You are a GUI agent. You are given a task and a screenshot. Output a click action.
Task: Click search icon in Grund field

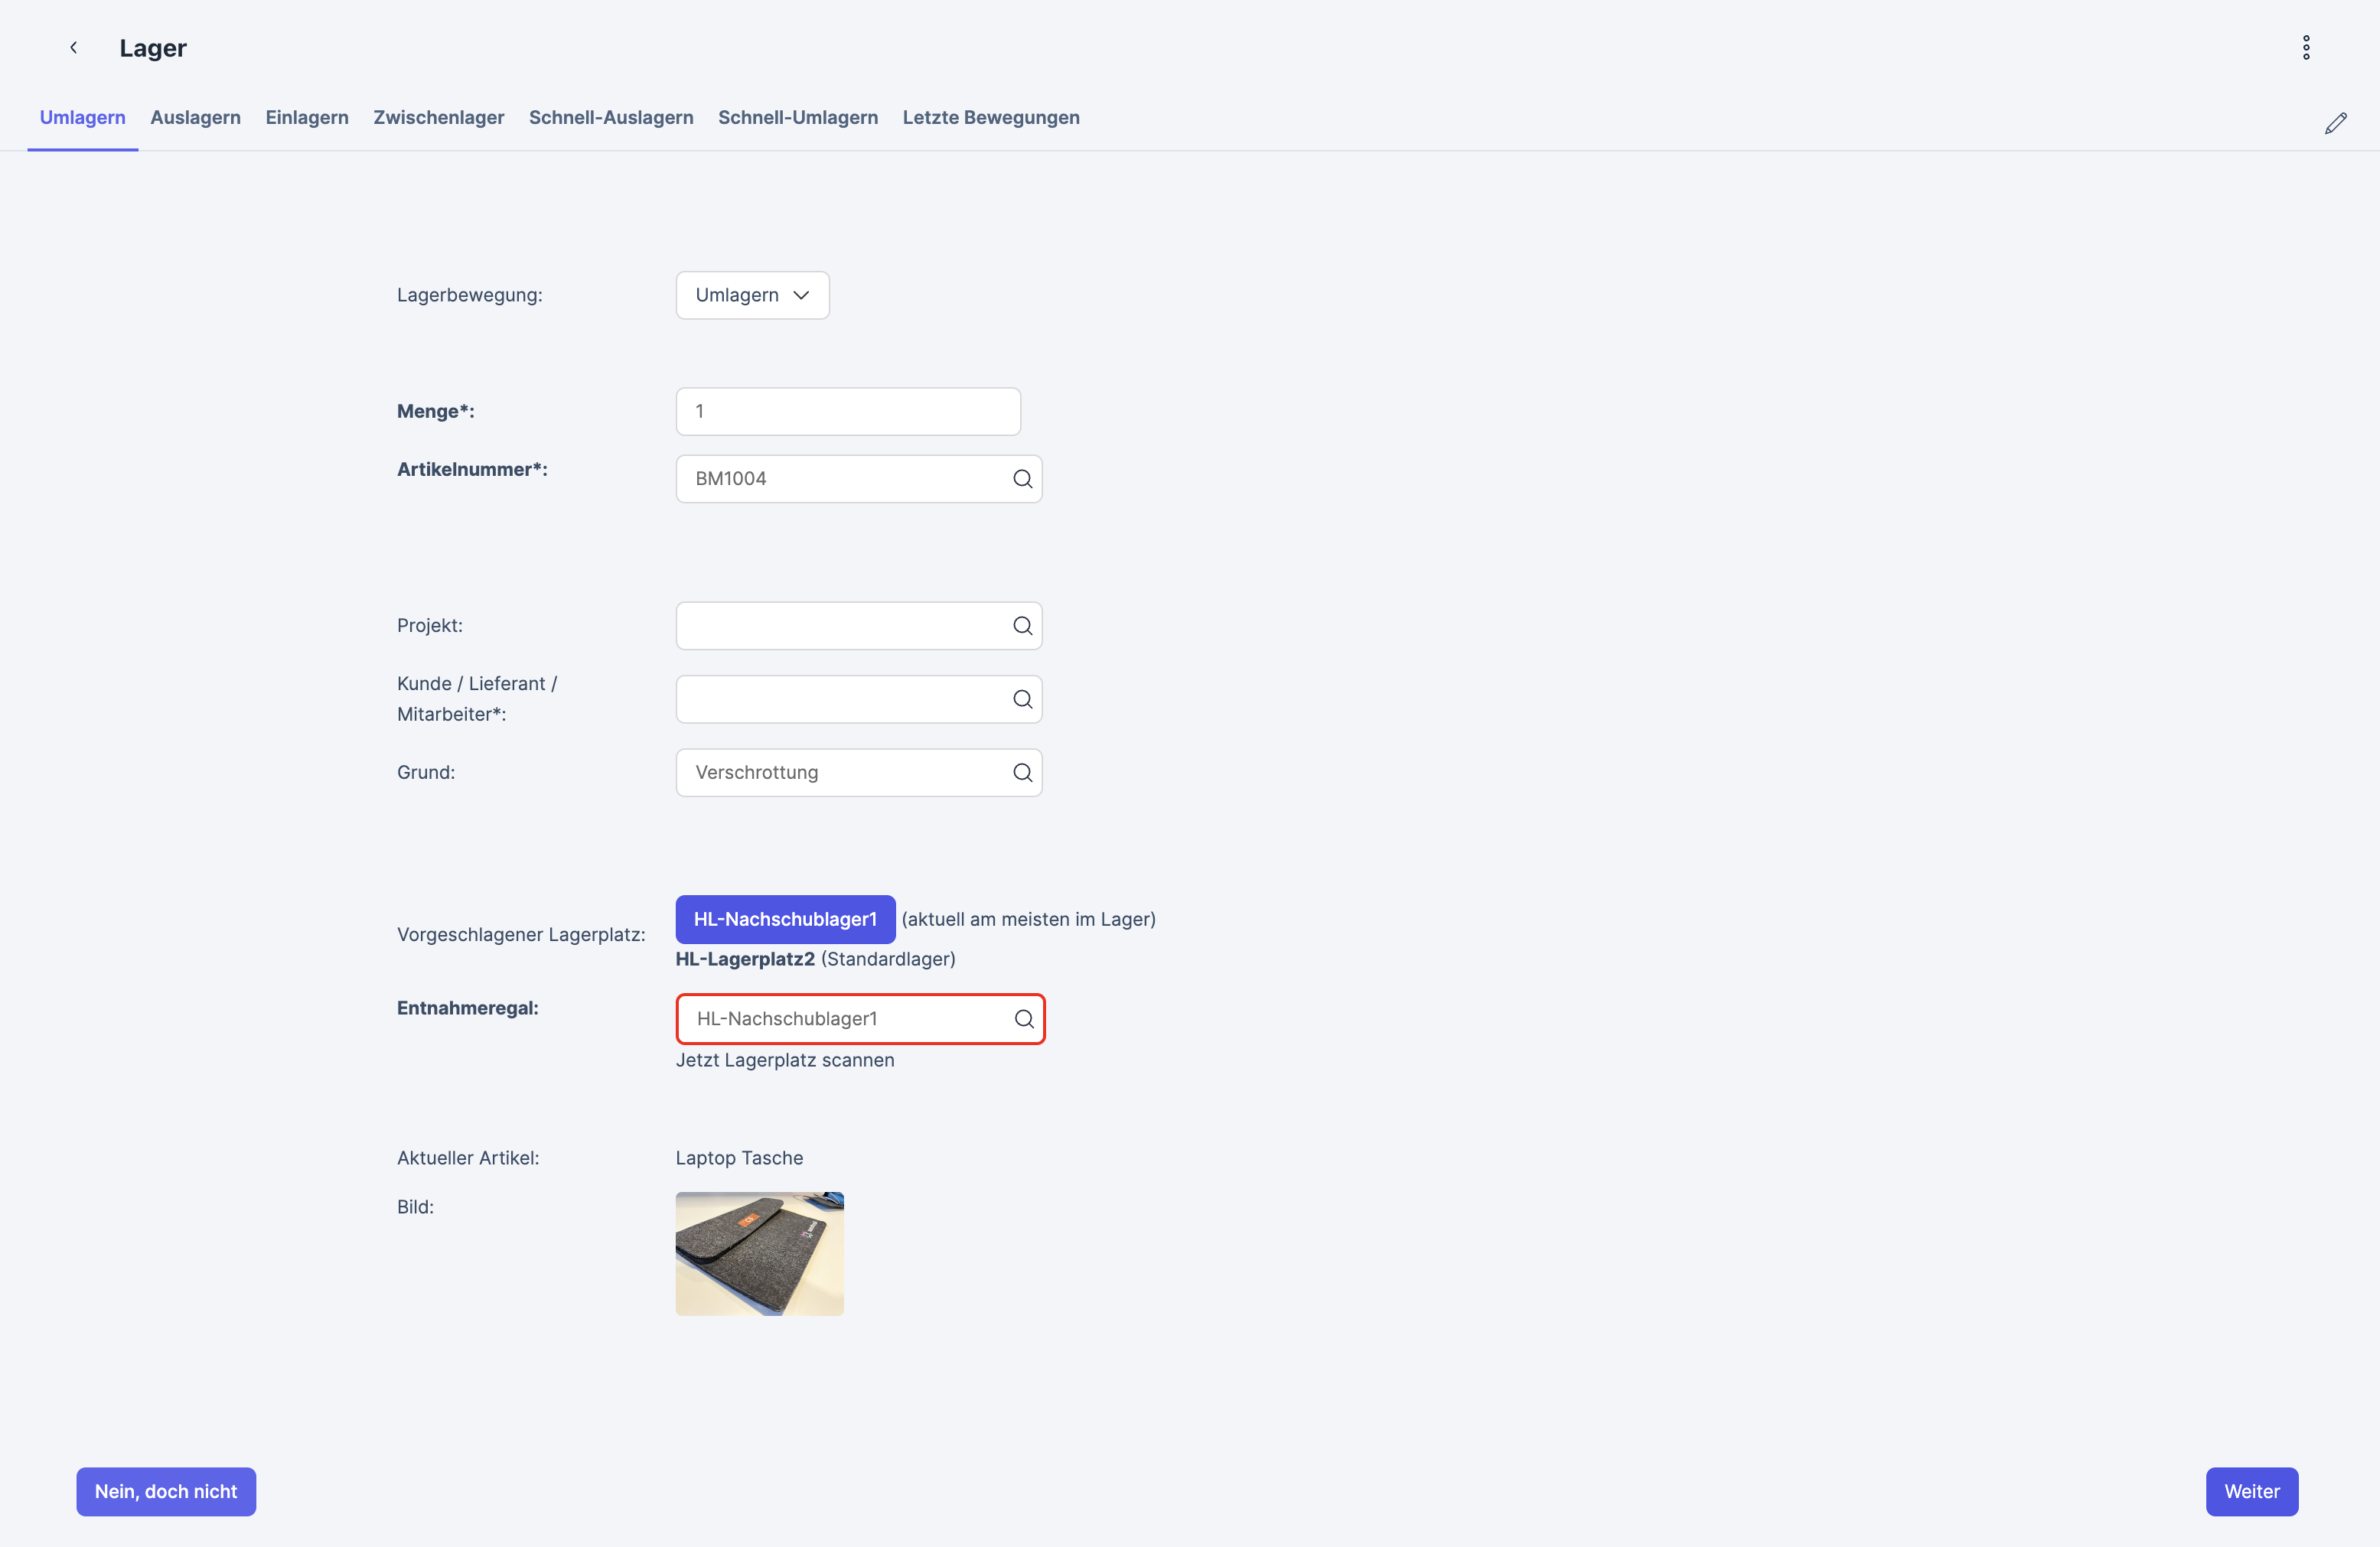pos(1022,773)
